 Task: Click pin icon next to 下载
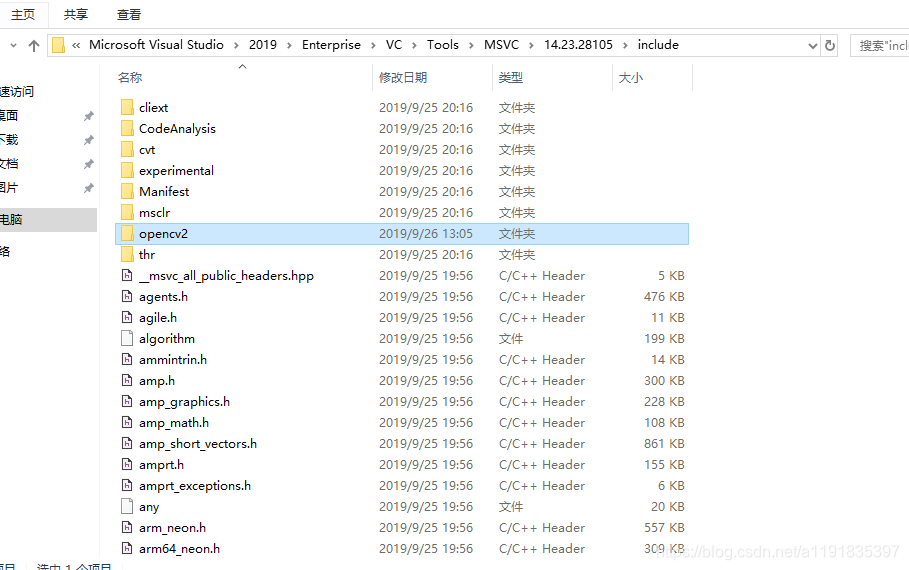(88, 140)
